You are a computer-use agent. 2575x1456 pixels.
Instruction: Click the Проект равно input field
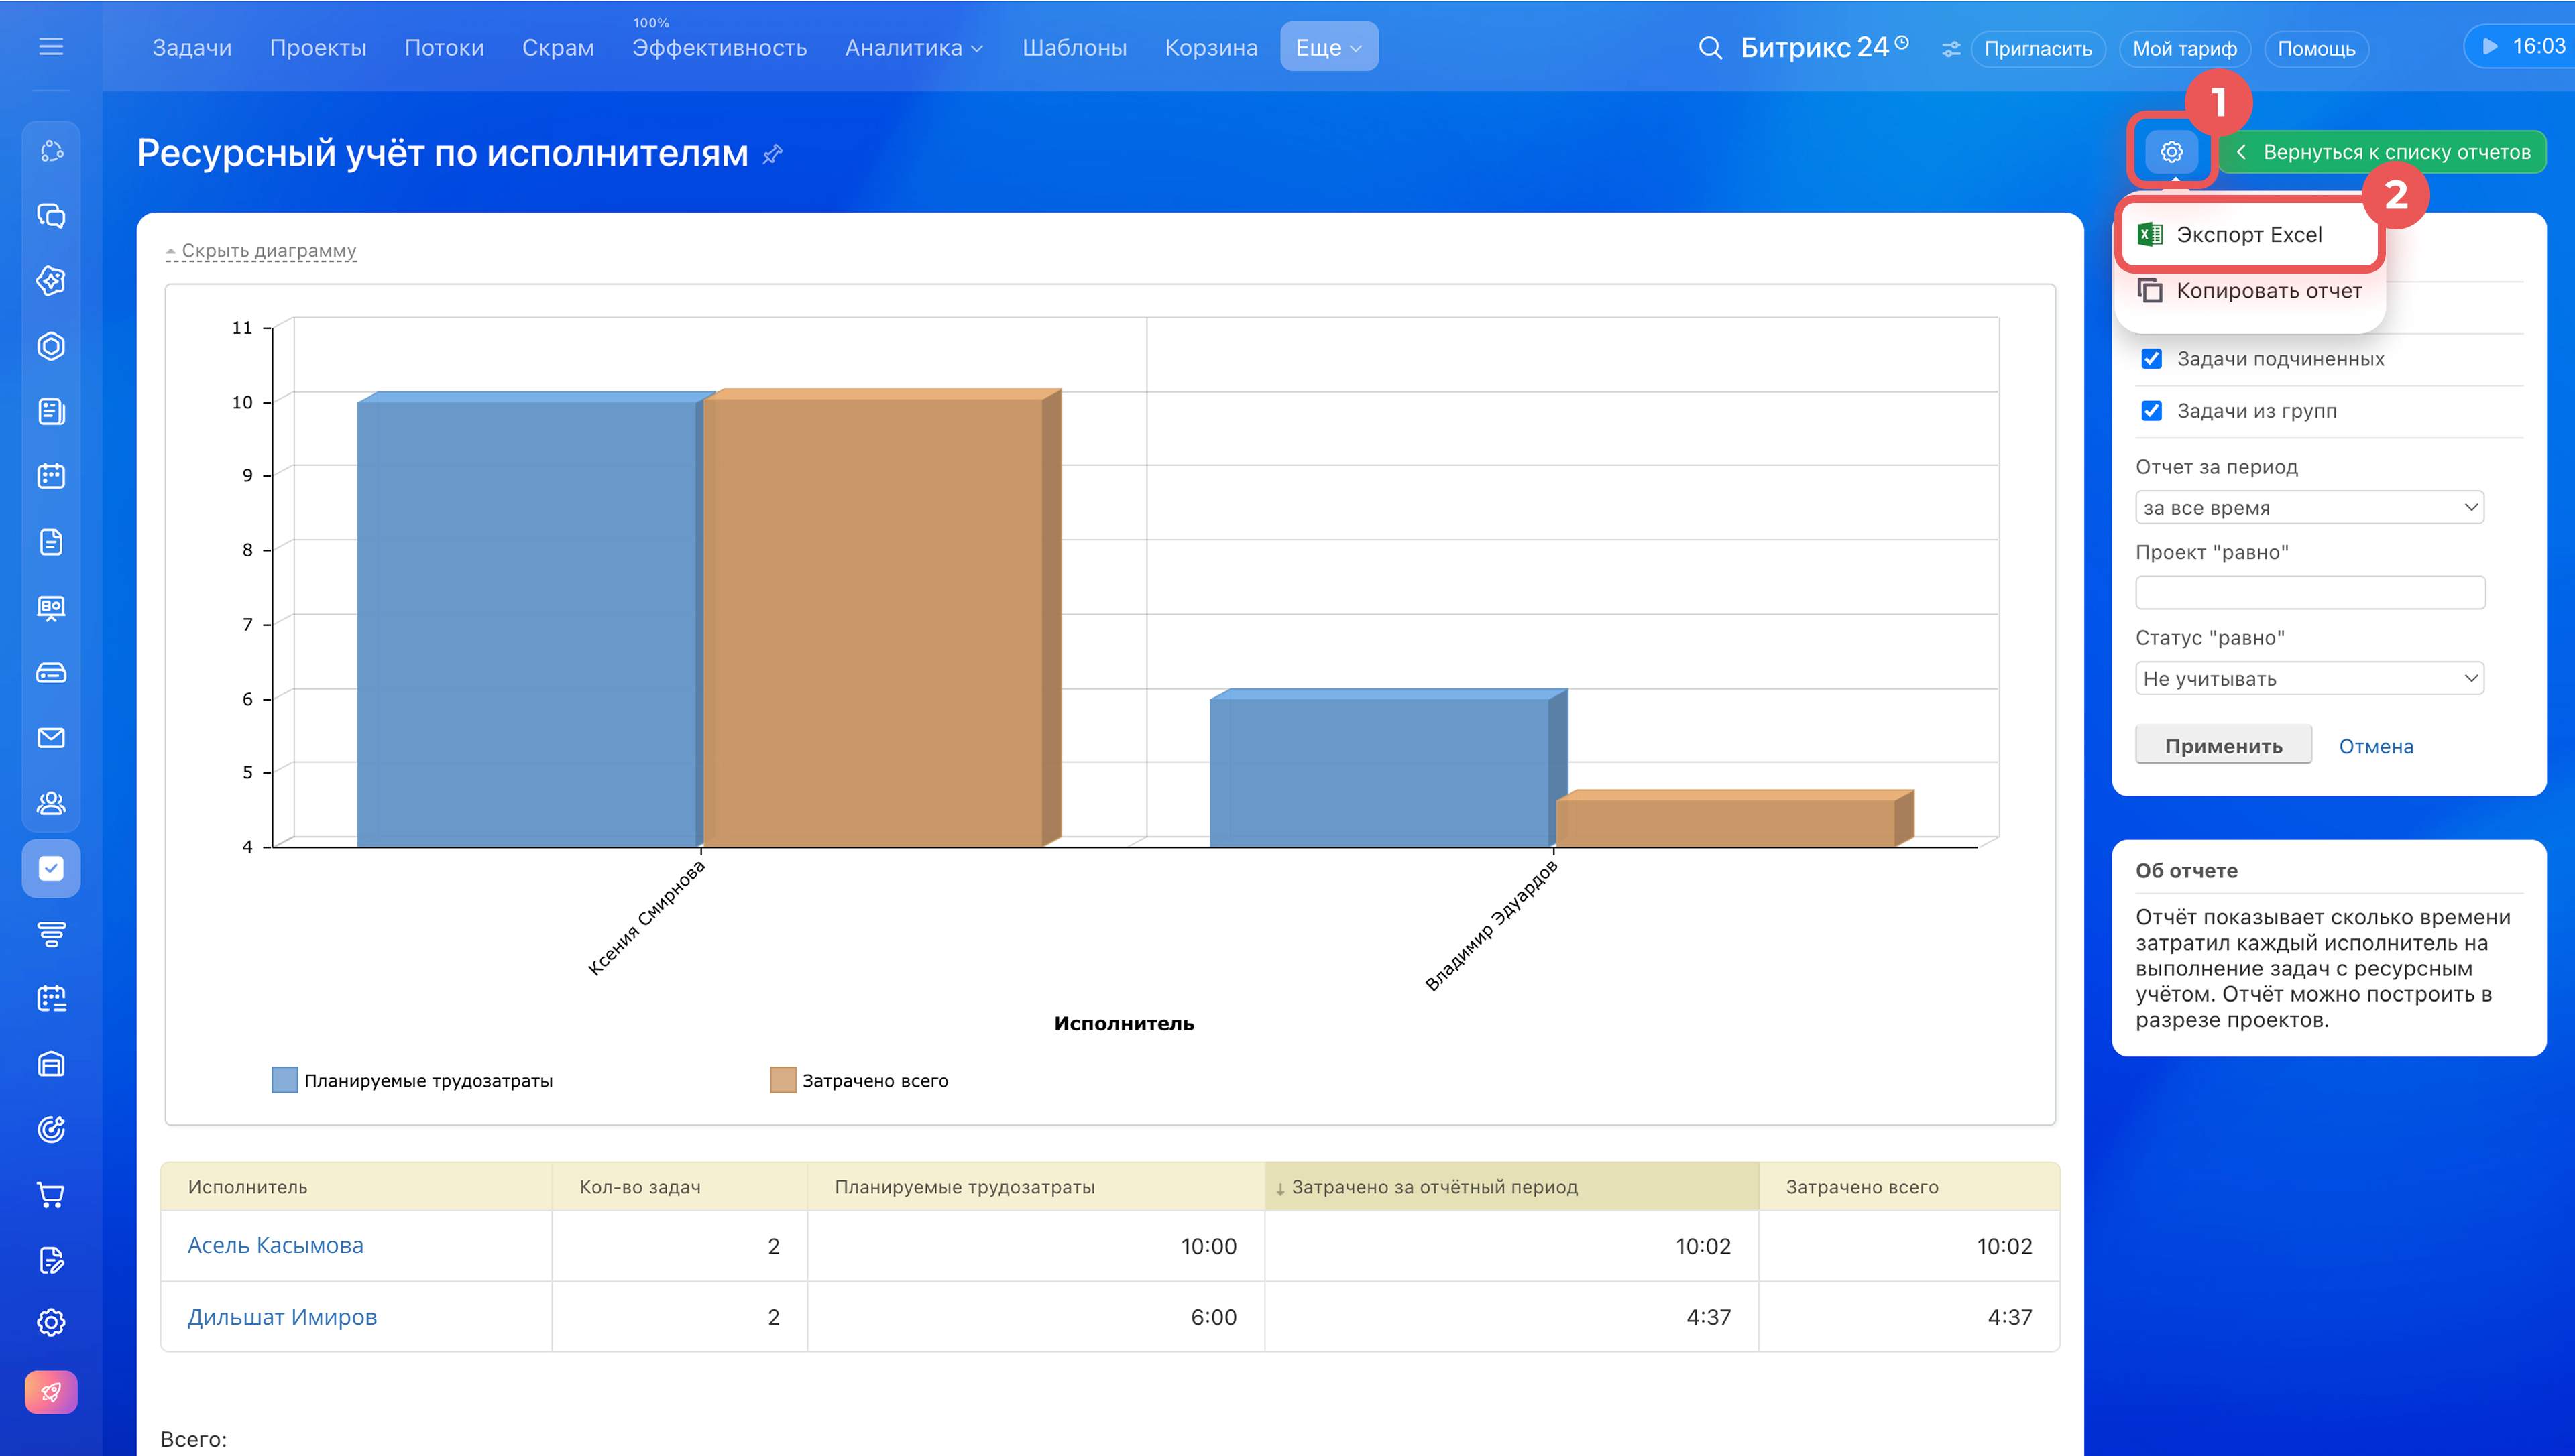click(x=2309, y=593)
